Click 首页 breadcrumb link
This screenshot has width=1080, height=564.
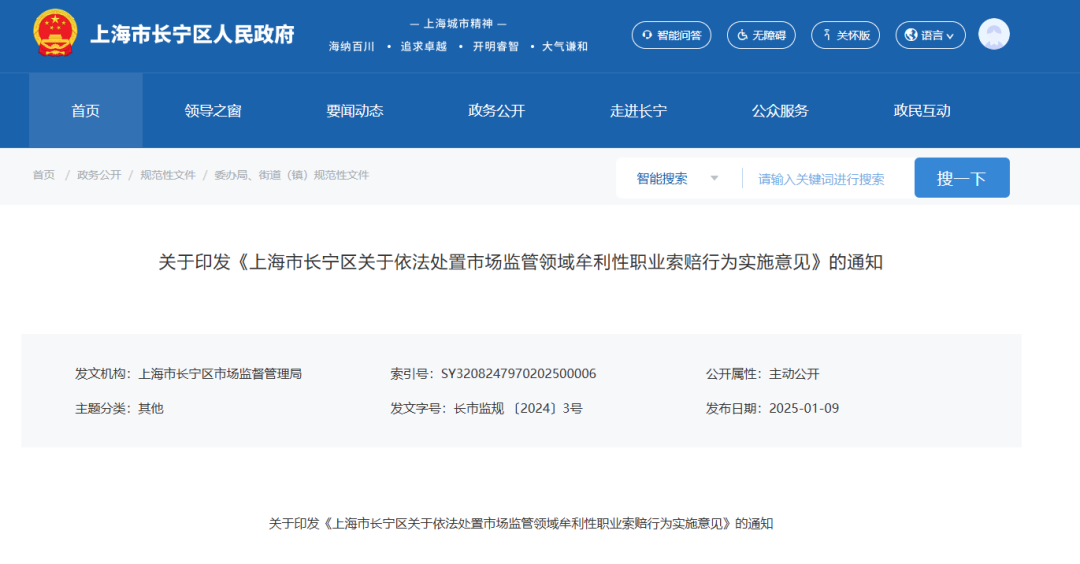point(44,175)
